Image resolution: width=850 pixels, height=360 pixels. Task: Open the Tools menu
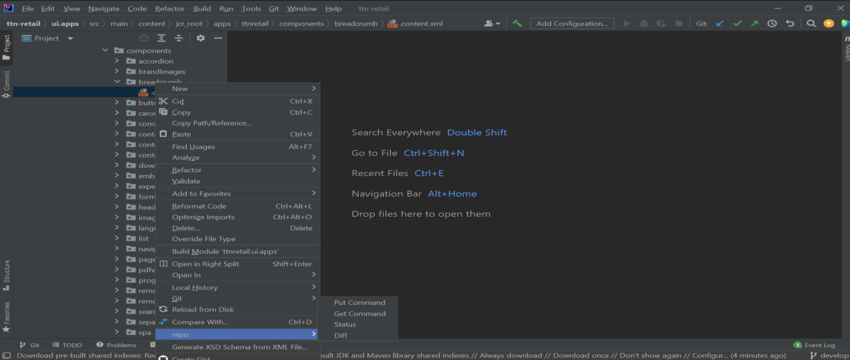(251, 9)
